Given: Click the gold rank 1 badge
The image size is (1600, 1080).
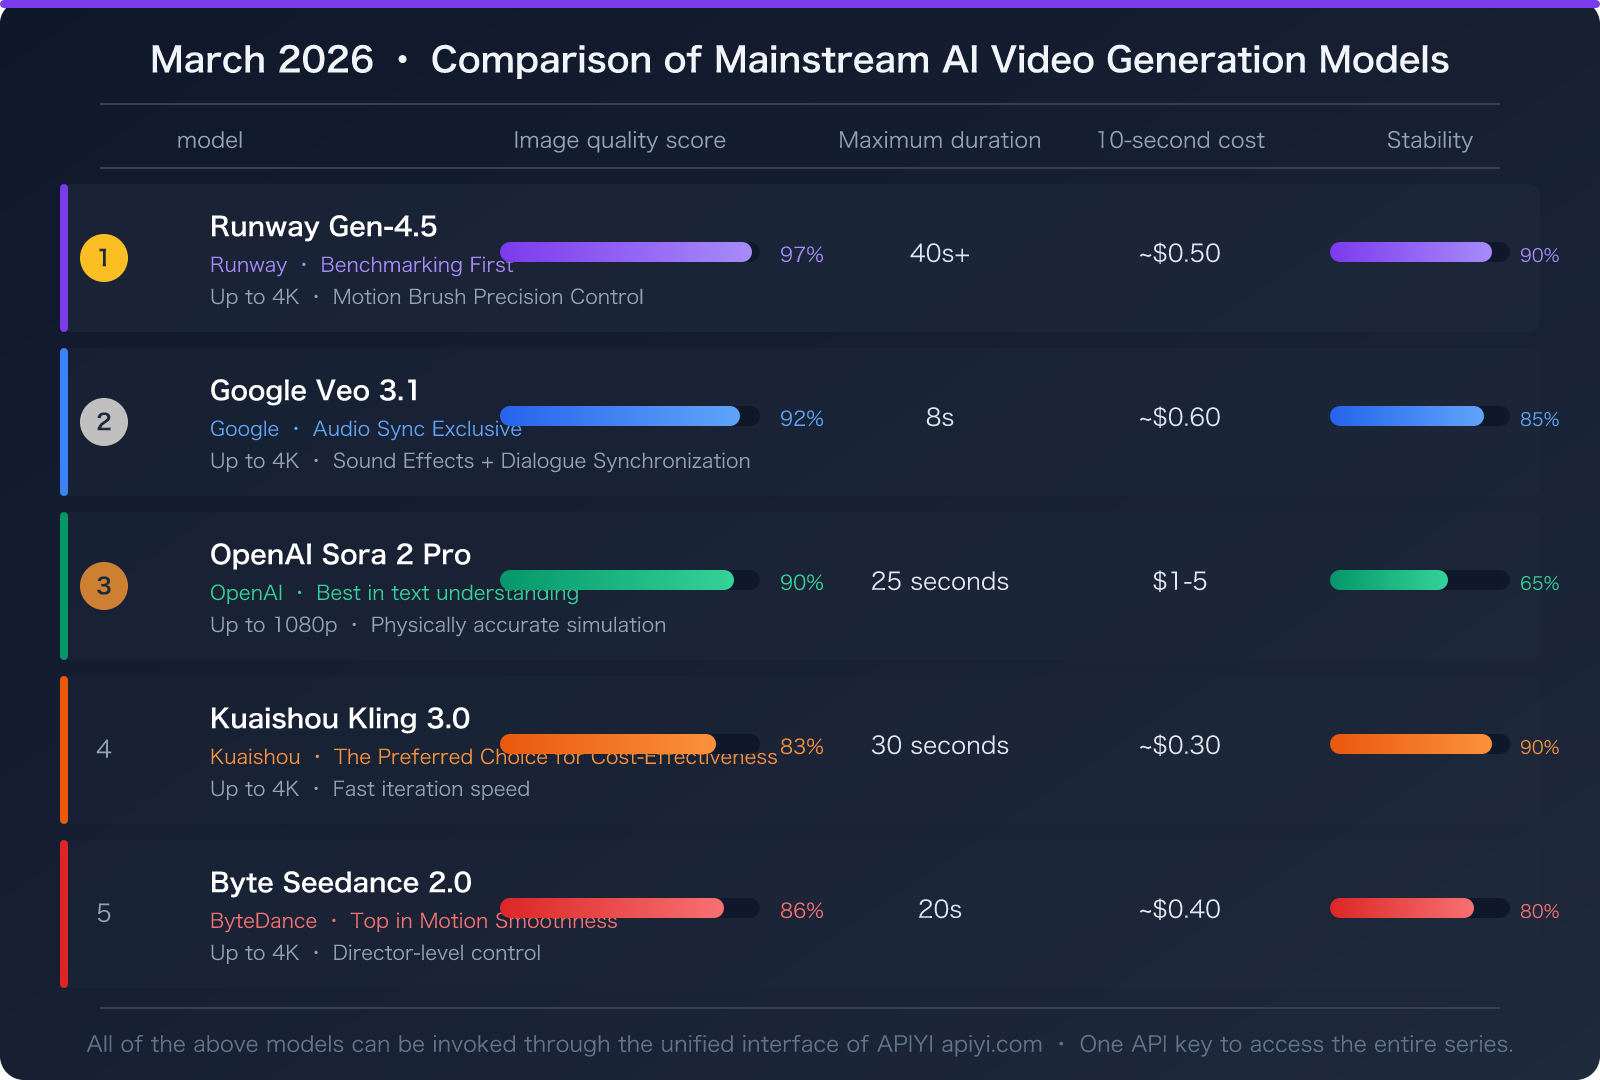Looking at the screenshot, I should click(x=103, y=258).
